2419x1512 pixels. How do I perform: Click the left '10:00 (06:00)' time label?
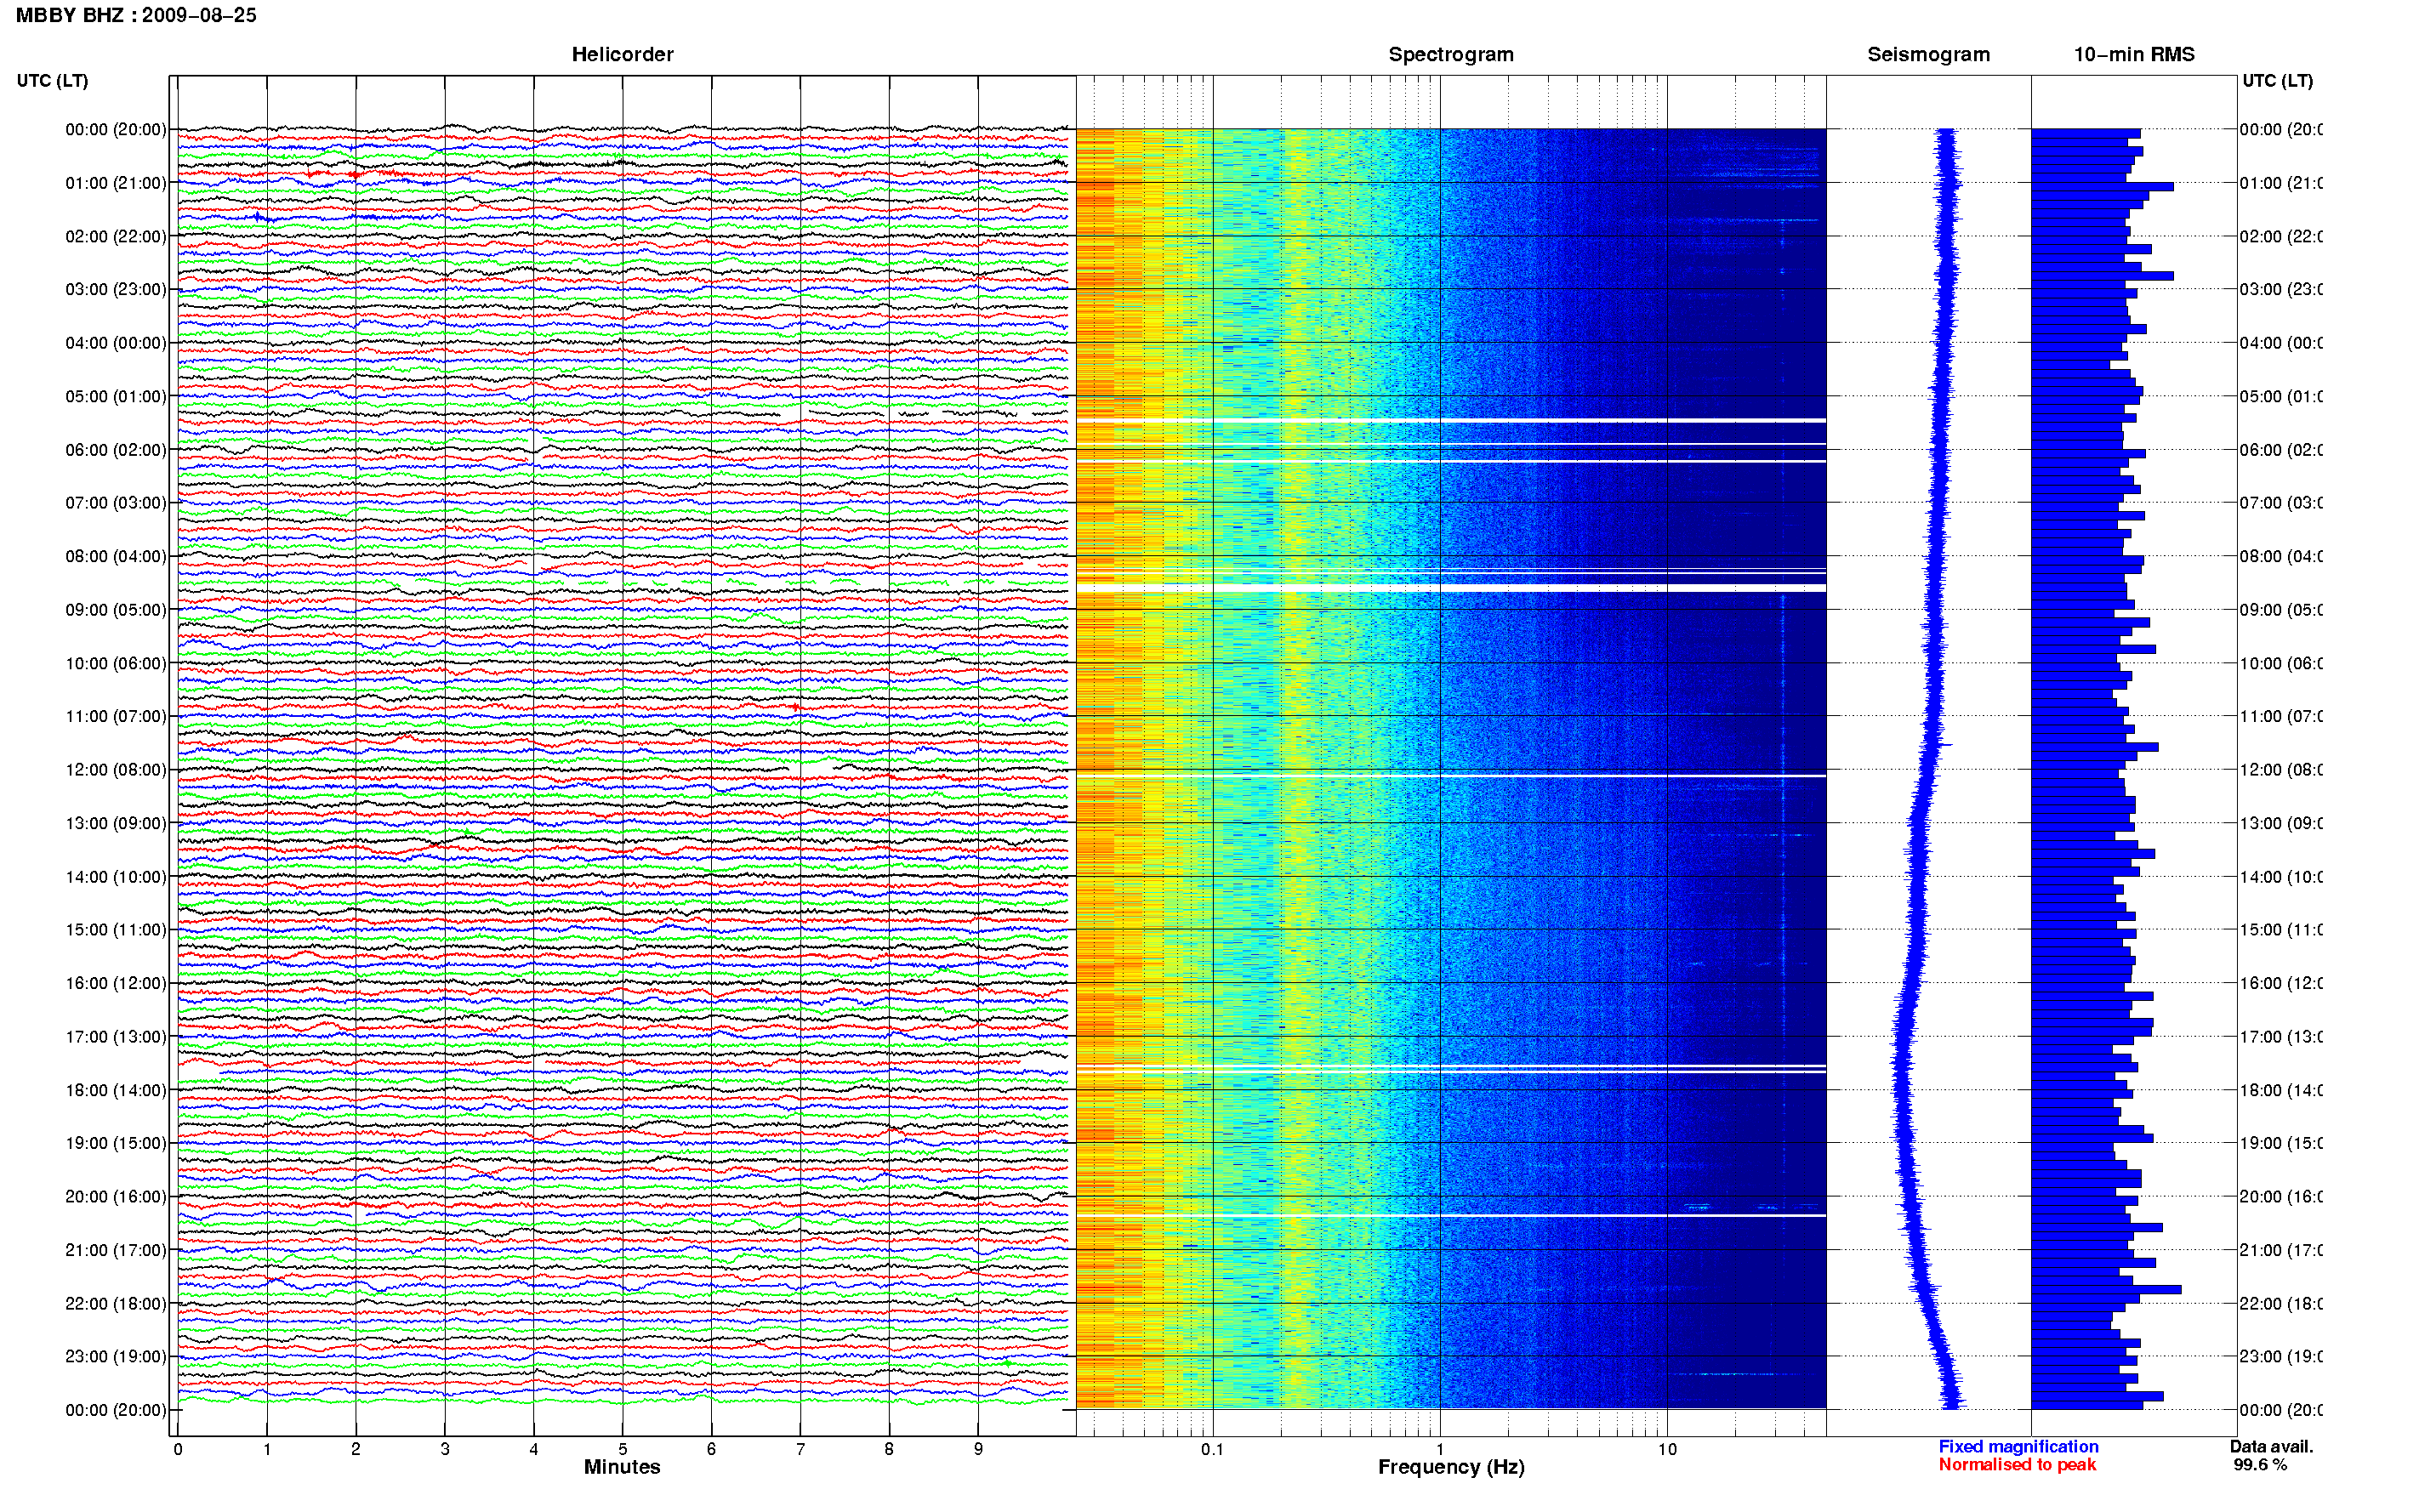point(115,663)
